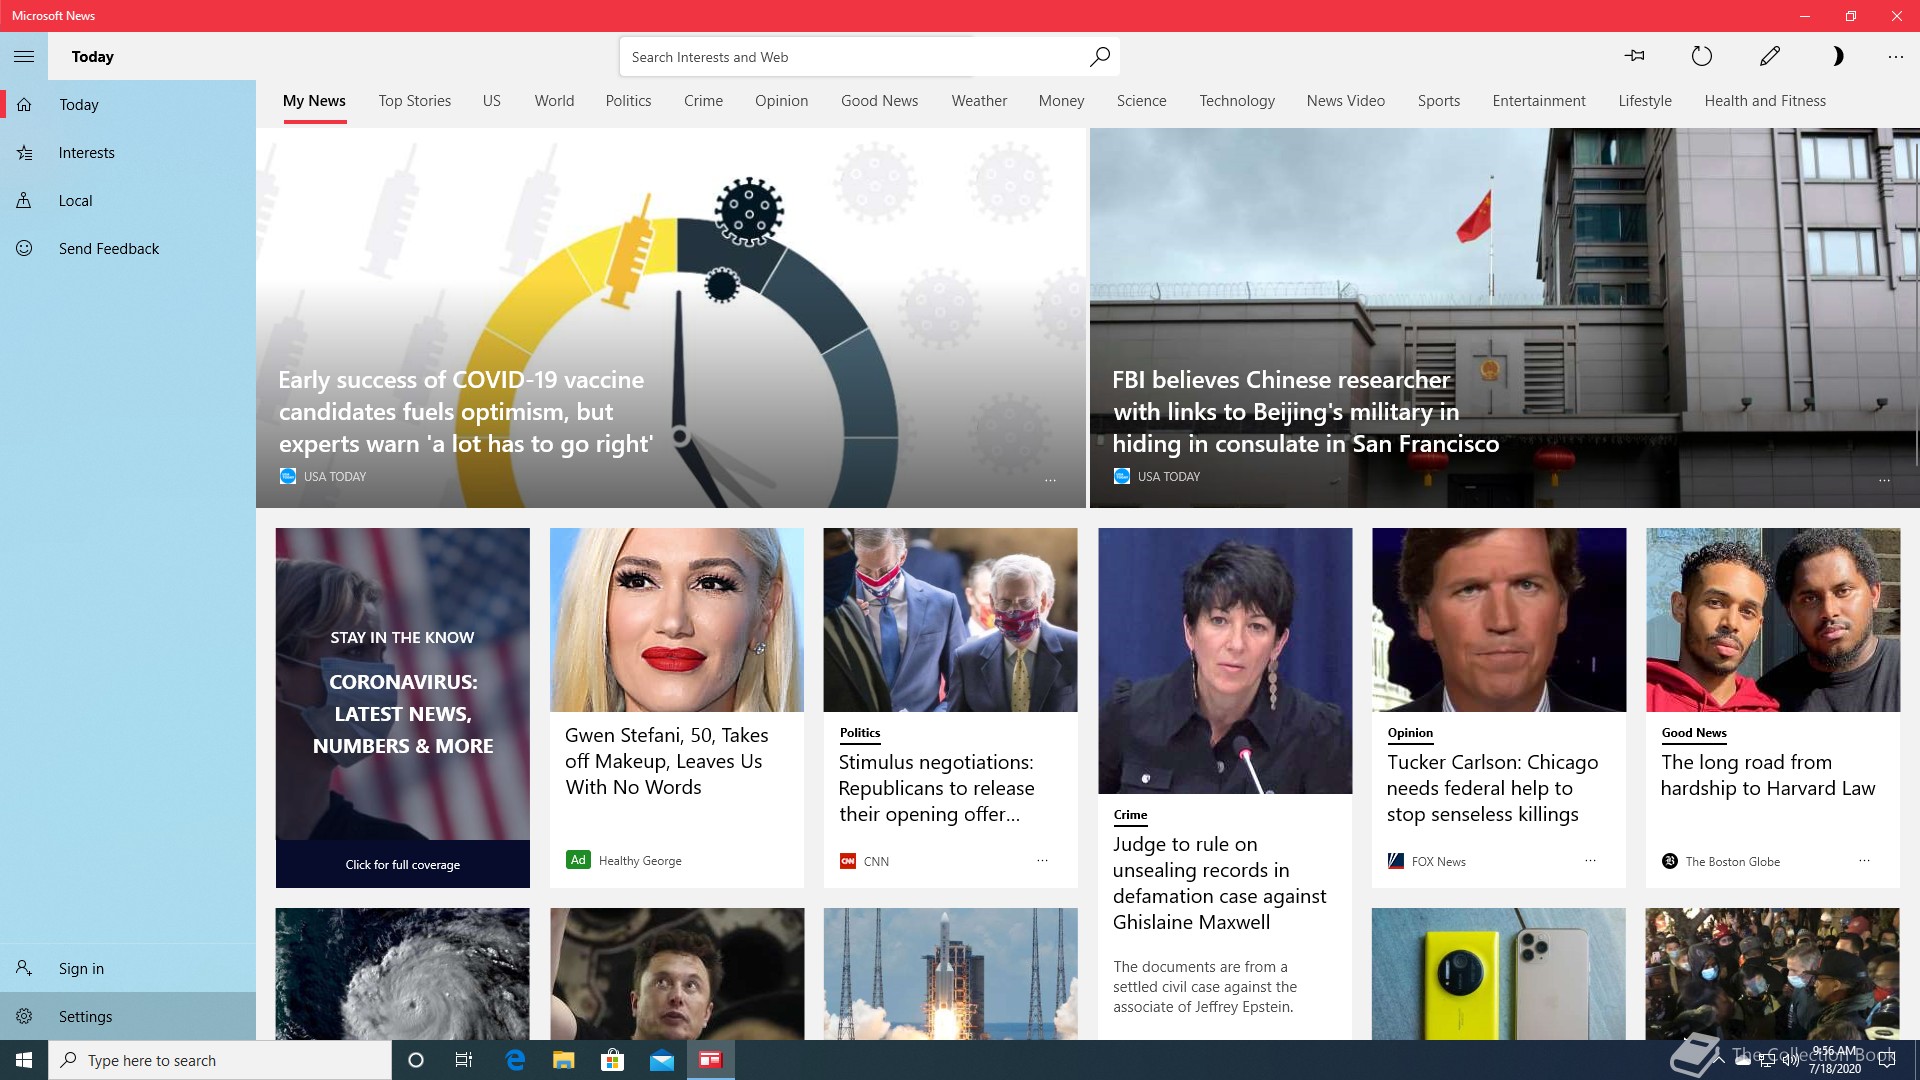Screen dimensions: 1920x1080
Task: Click the Settings gear icon
Action: [x=25, y=1017]
